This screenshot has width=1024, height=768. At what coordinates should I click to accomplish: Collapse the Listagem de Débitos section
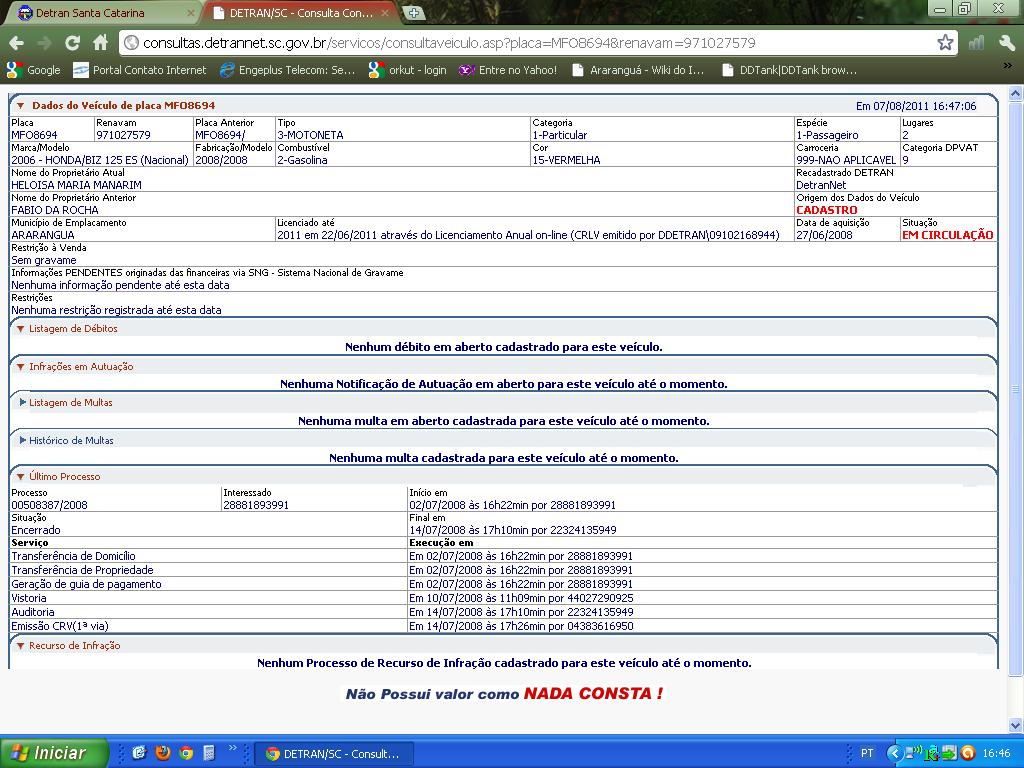[20, 329]
